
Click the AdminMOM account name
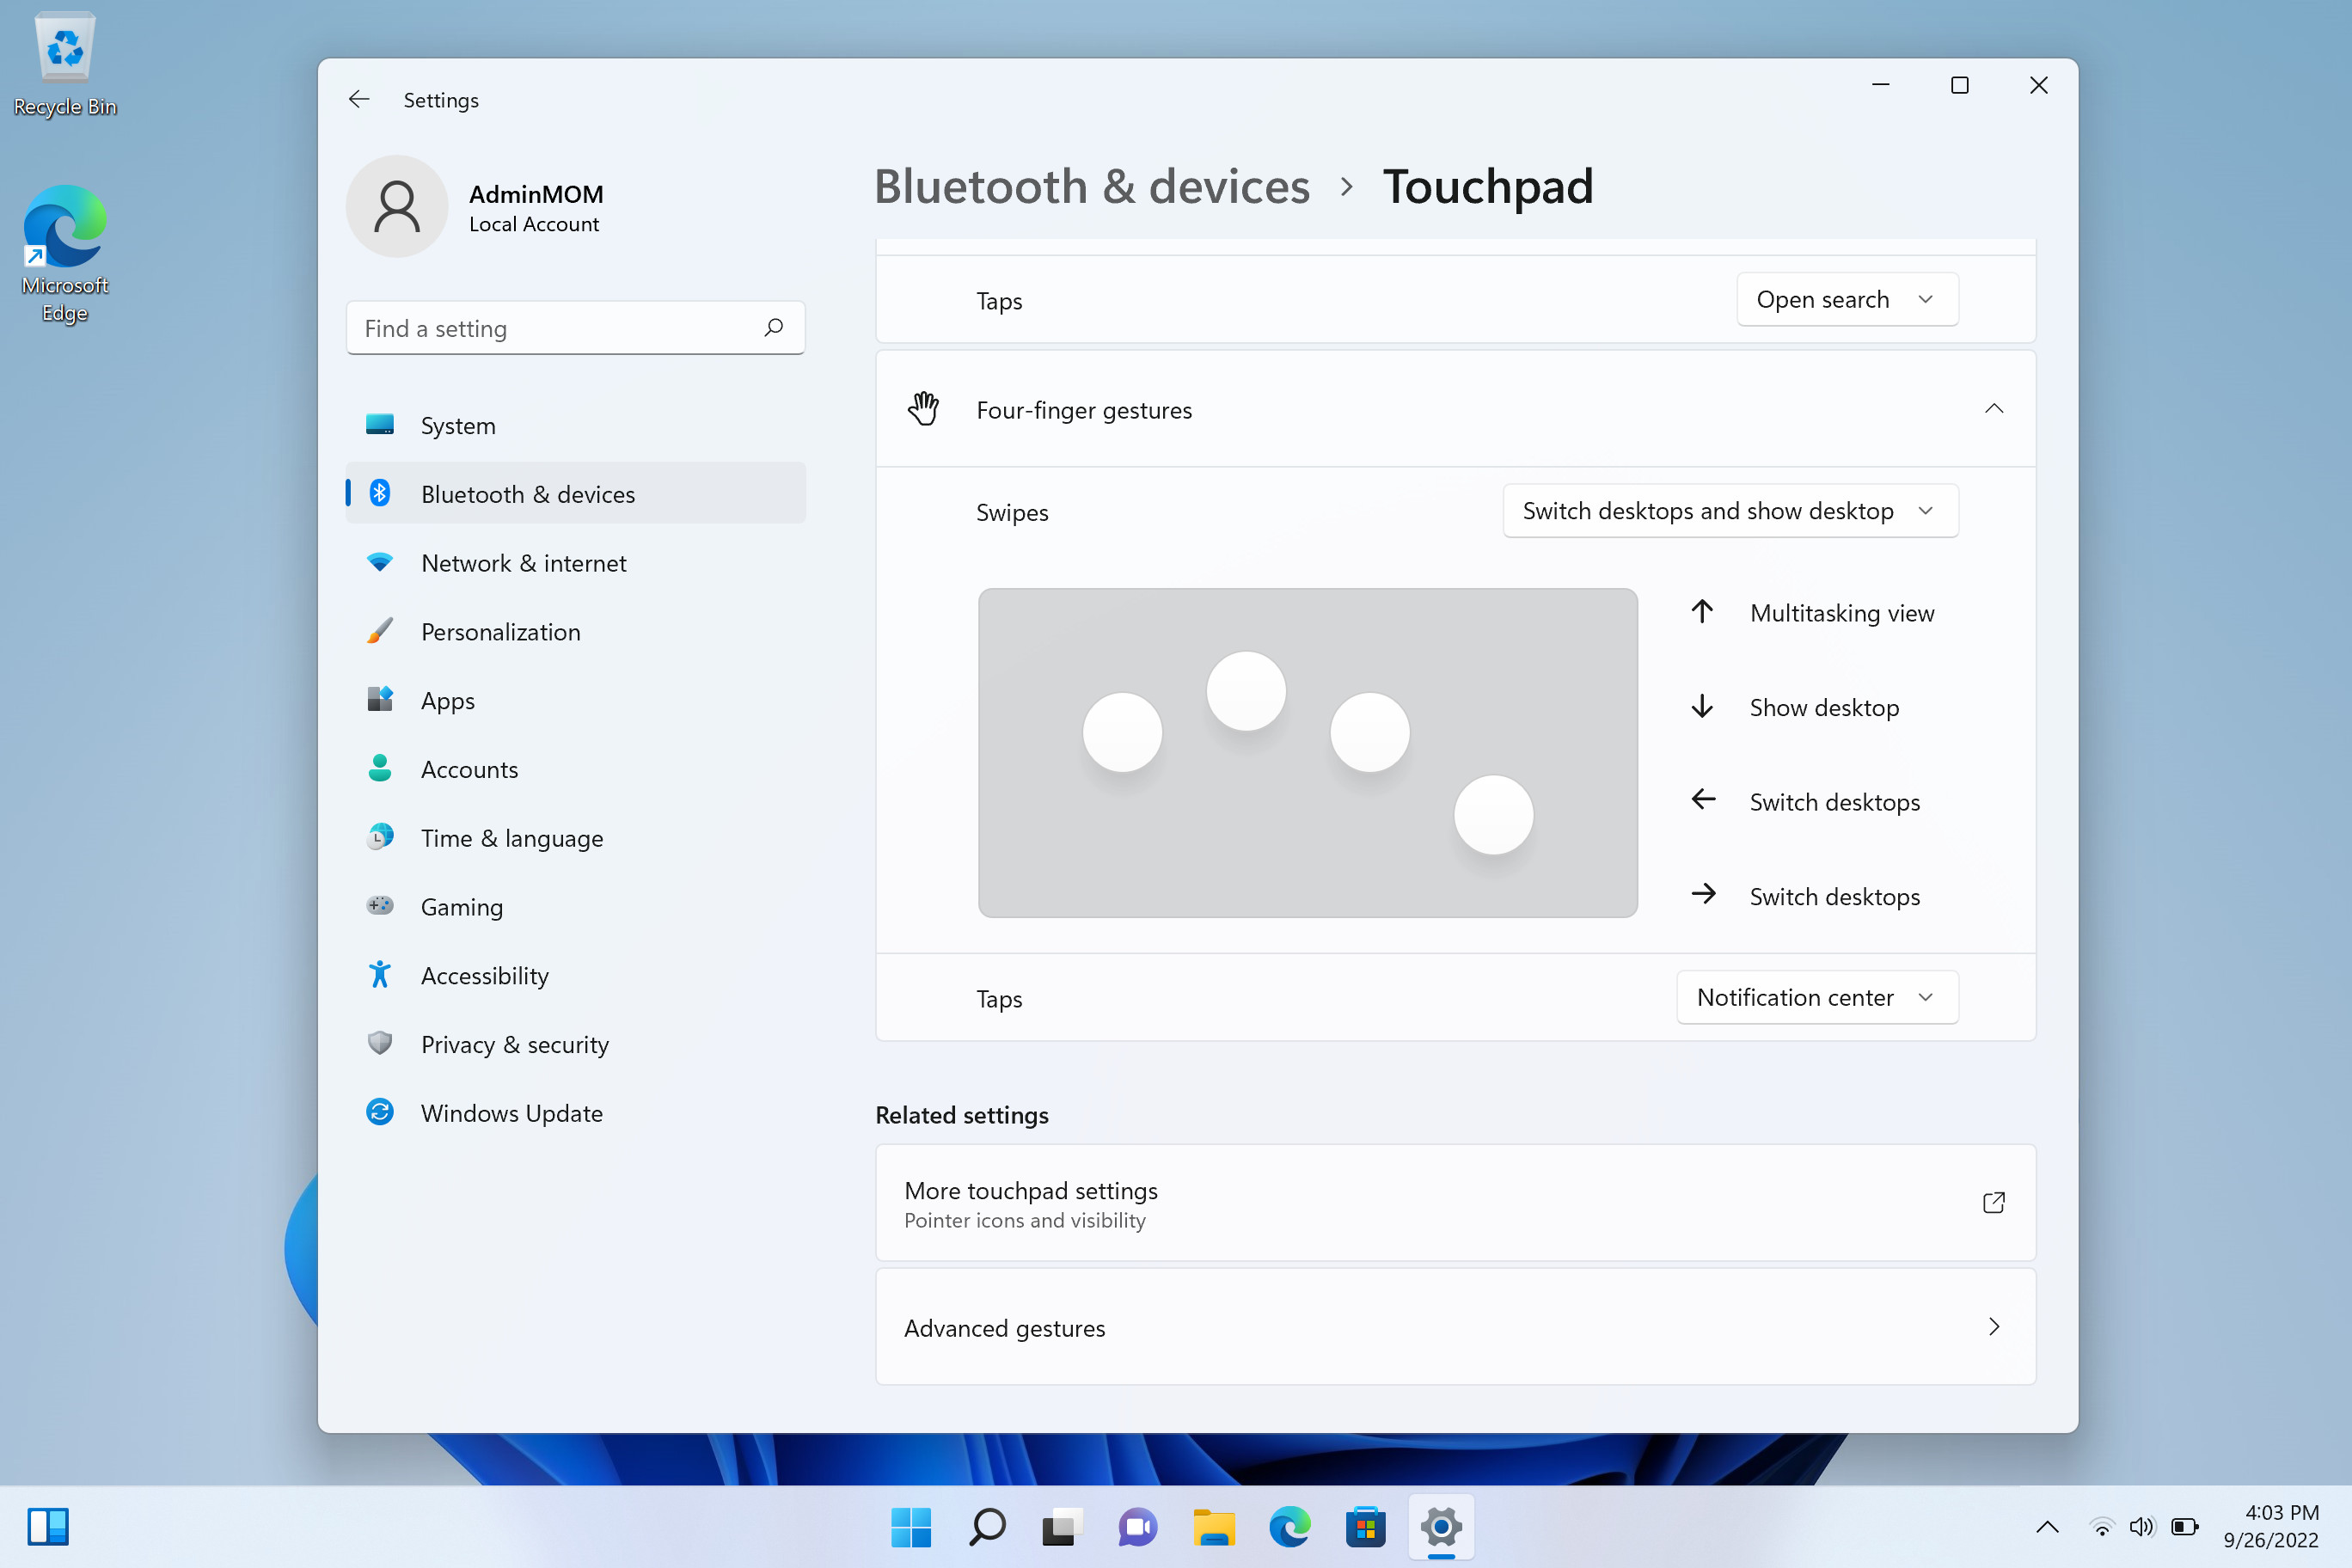536,194
